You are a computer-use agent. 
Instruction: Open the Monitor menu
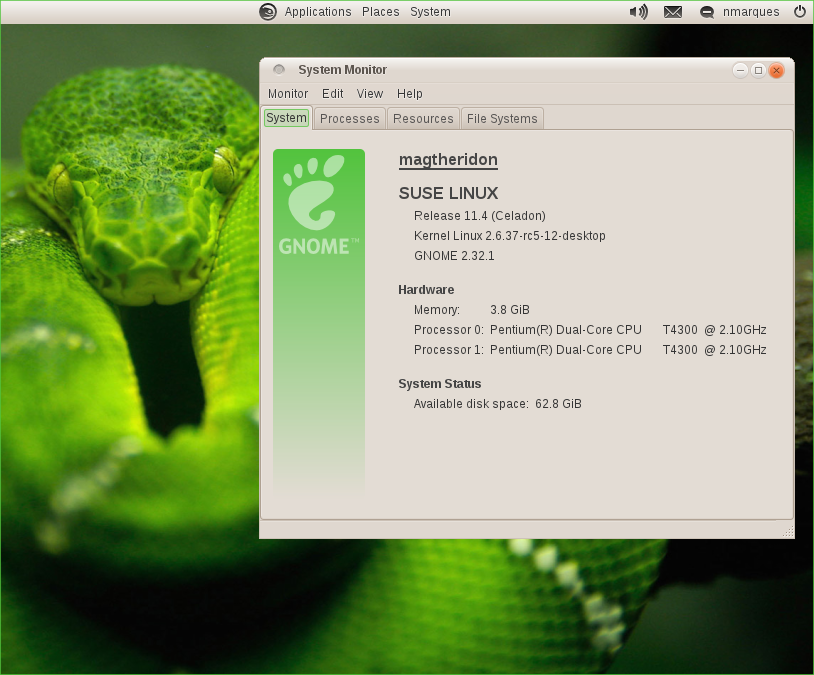tap(287, 93)
